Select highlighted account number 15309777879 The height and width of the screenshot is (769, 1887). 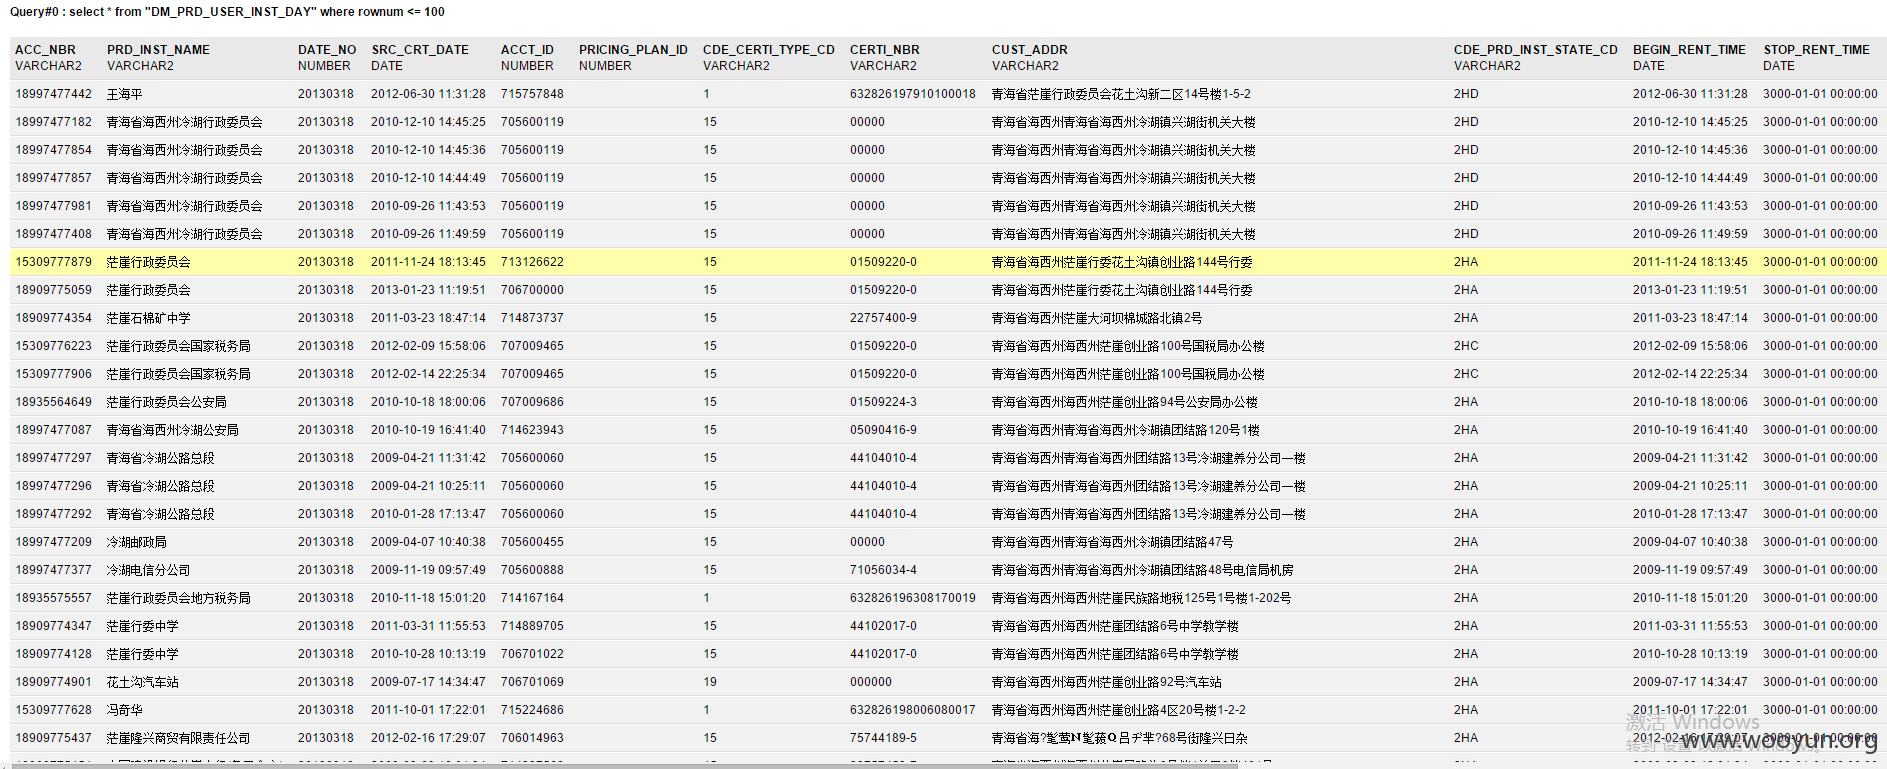click(x=53, y=262)
